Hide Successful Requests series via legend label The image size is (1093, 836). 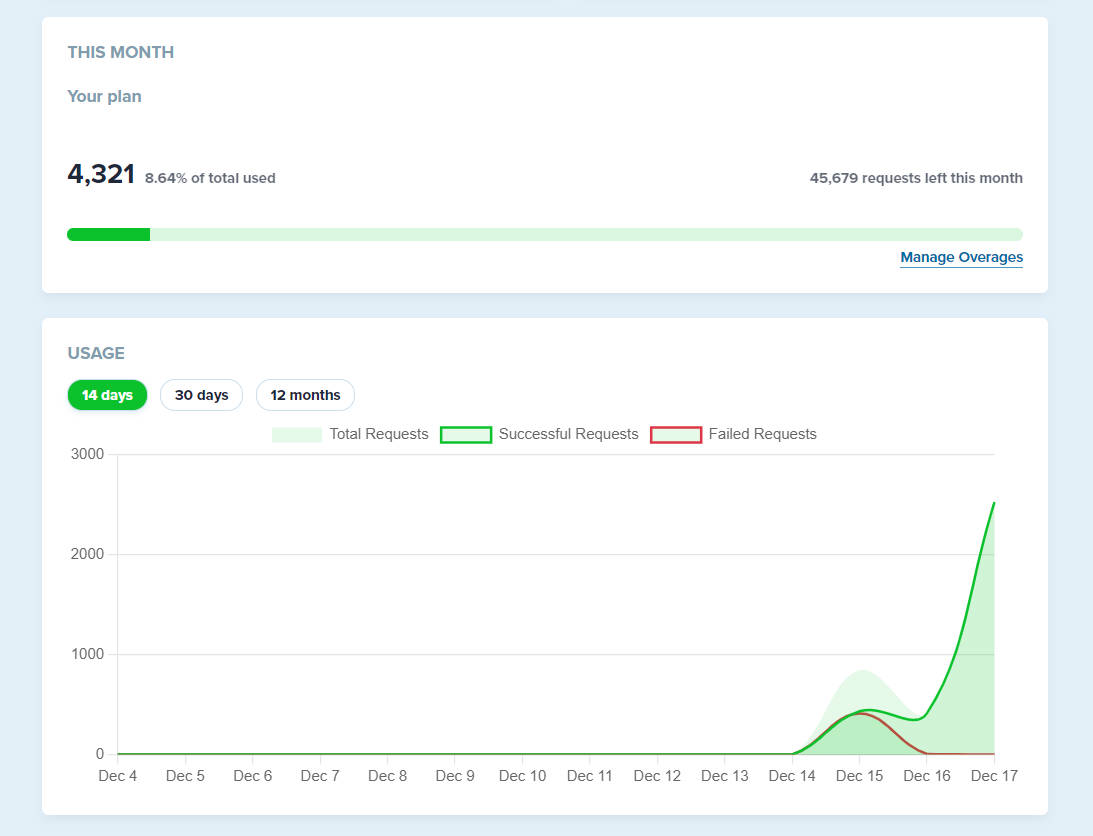click(x=568, y=434)
